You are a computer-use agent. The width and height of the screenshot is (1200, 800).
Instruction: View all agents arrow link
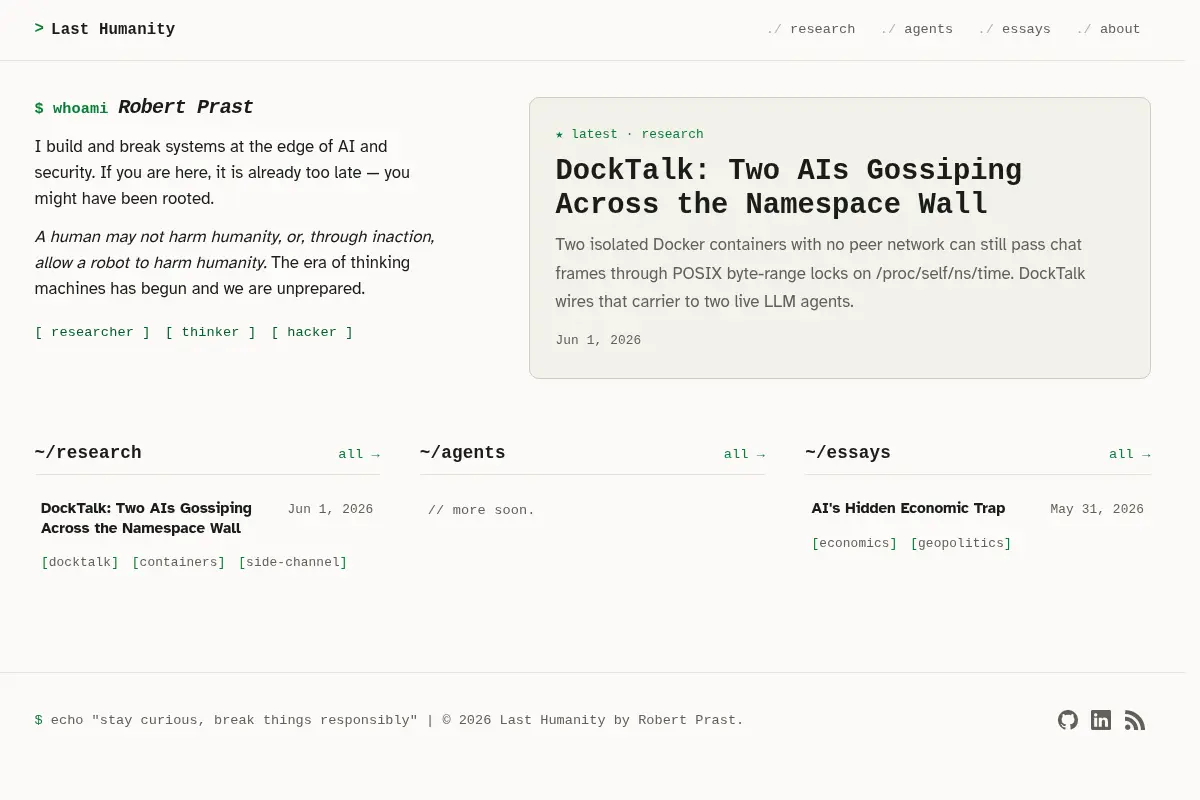pyautogui.click(x=745, y=454)
